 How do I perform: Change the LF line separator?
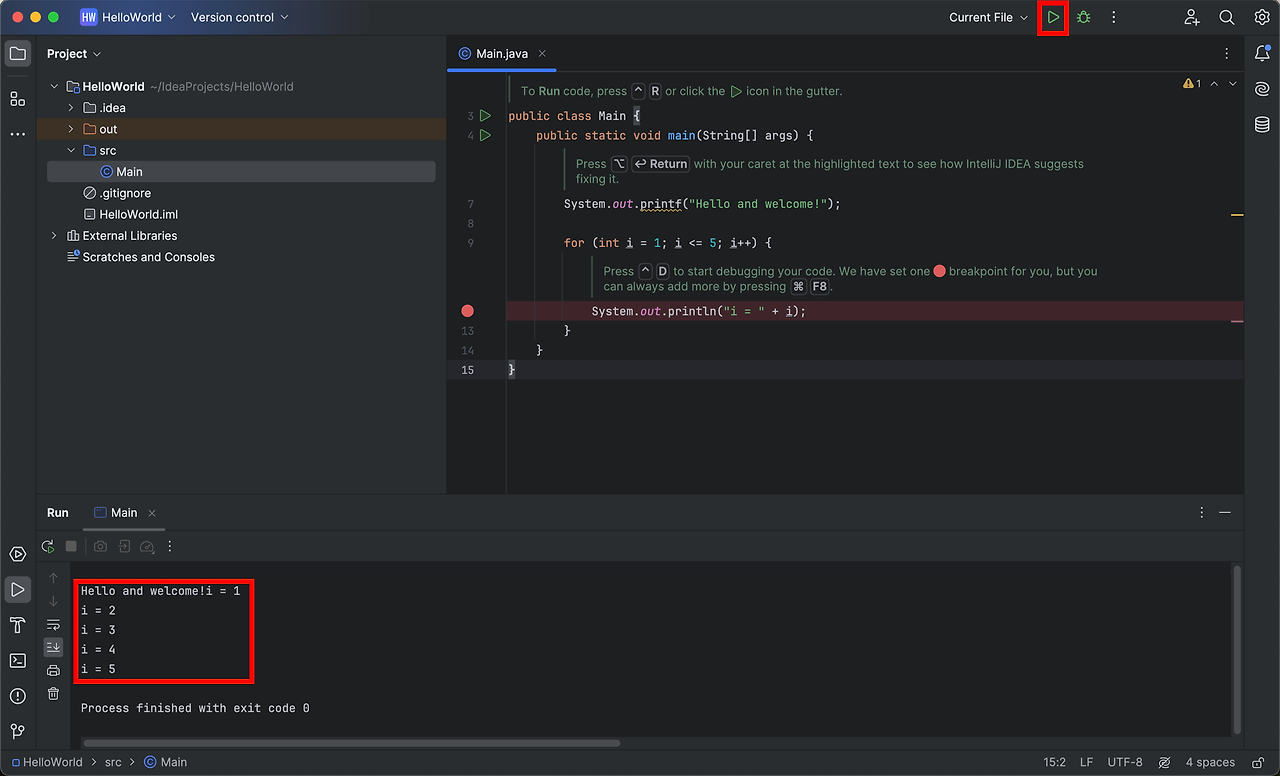coord(1086,762)
